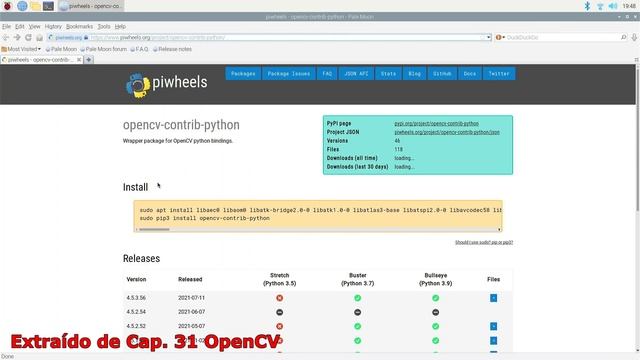This screenshot has height=360, width=640.
Task: Open the Bookmarks menu
Action: pos(79,27)
